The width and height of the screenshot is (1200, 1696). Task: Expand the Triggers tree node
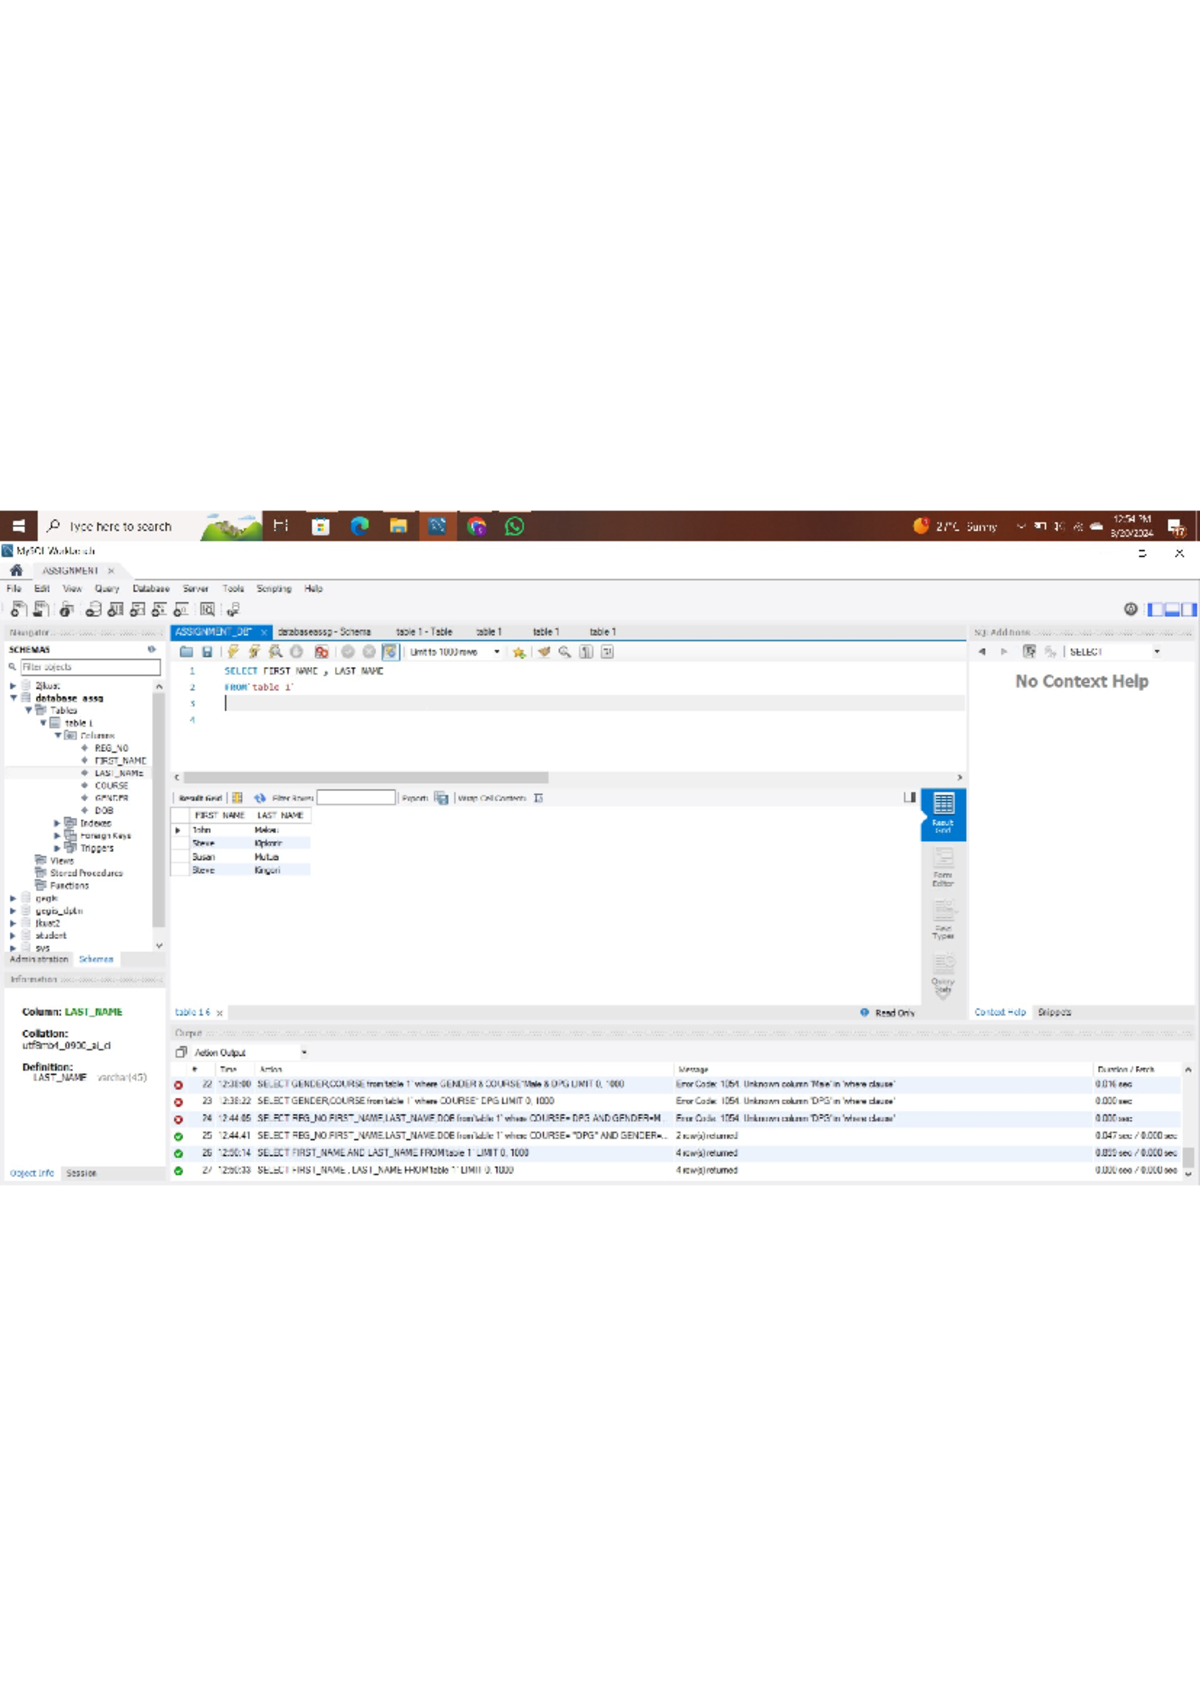(x=57, y=848)
